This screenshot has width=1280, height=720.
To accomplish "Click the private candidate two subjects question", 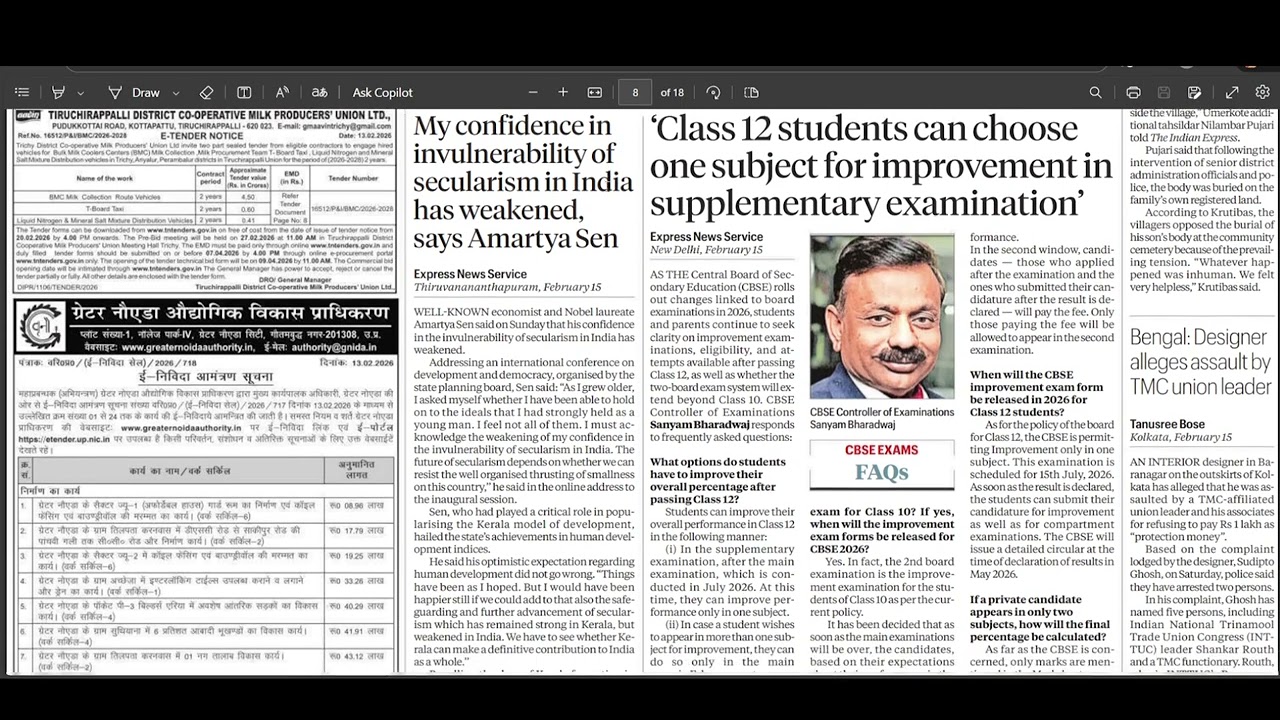I will click(1040, 619).
